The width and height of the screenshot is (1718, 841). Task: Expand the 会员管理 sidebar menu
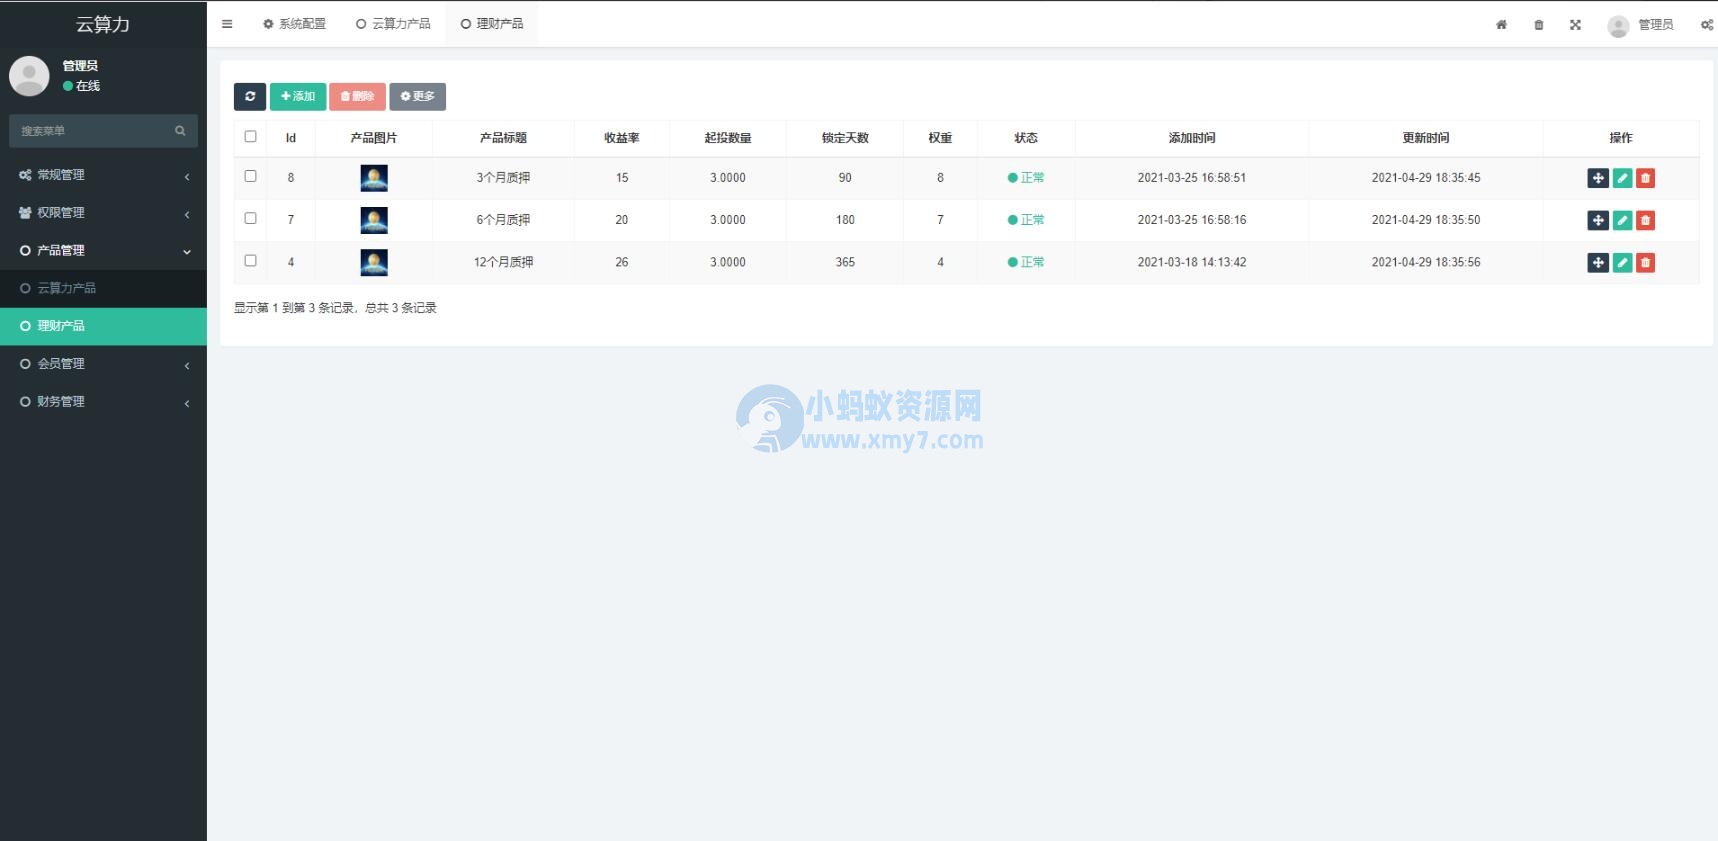(x=103, y=364)
